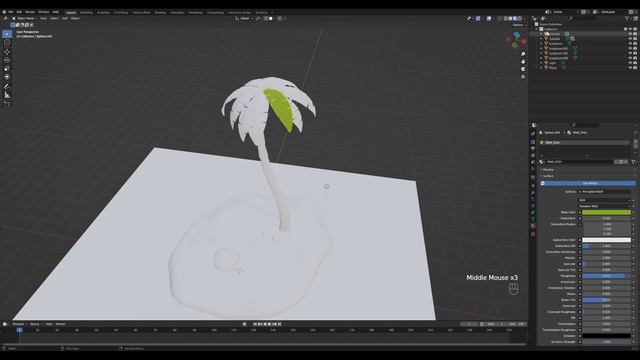
Task: Collapse the Collection tree in outliner
Action: pos(537,29)
